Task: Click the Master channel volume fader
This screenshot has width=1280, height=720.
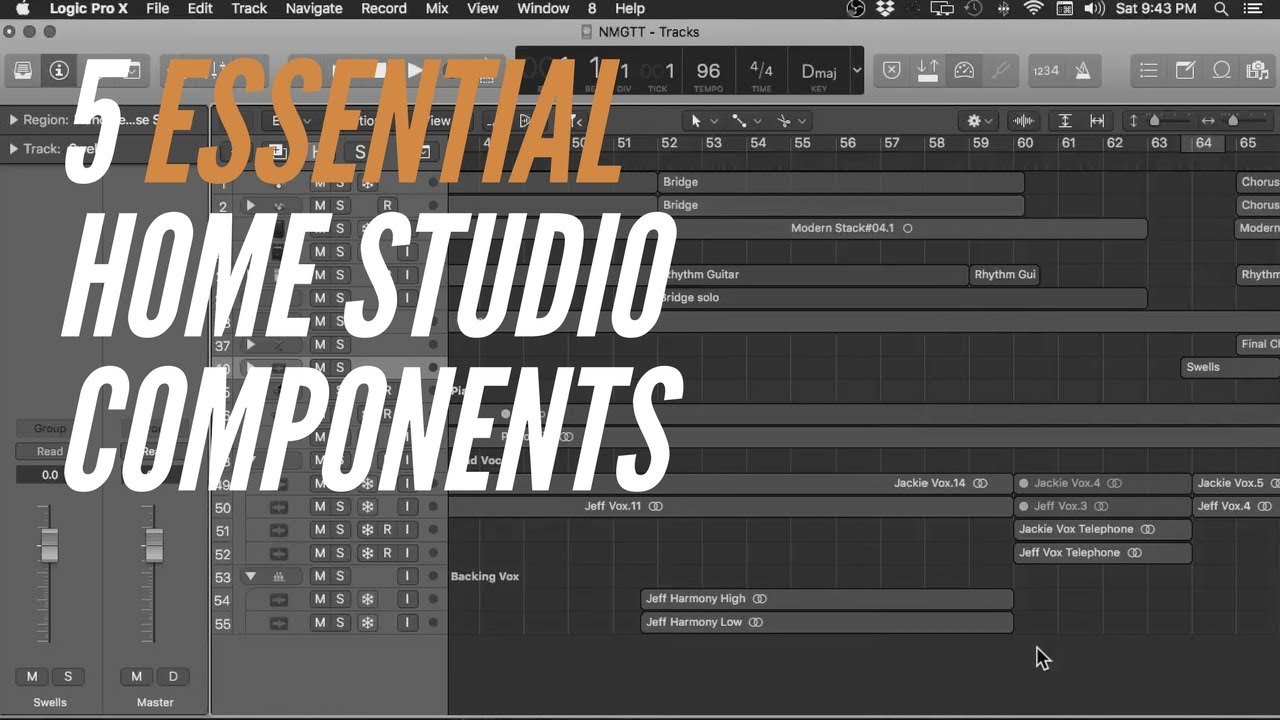Action: [x=154, y=545]
